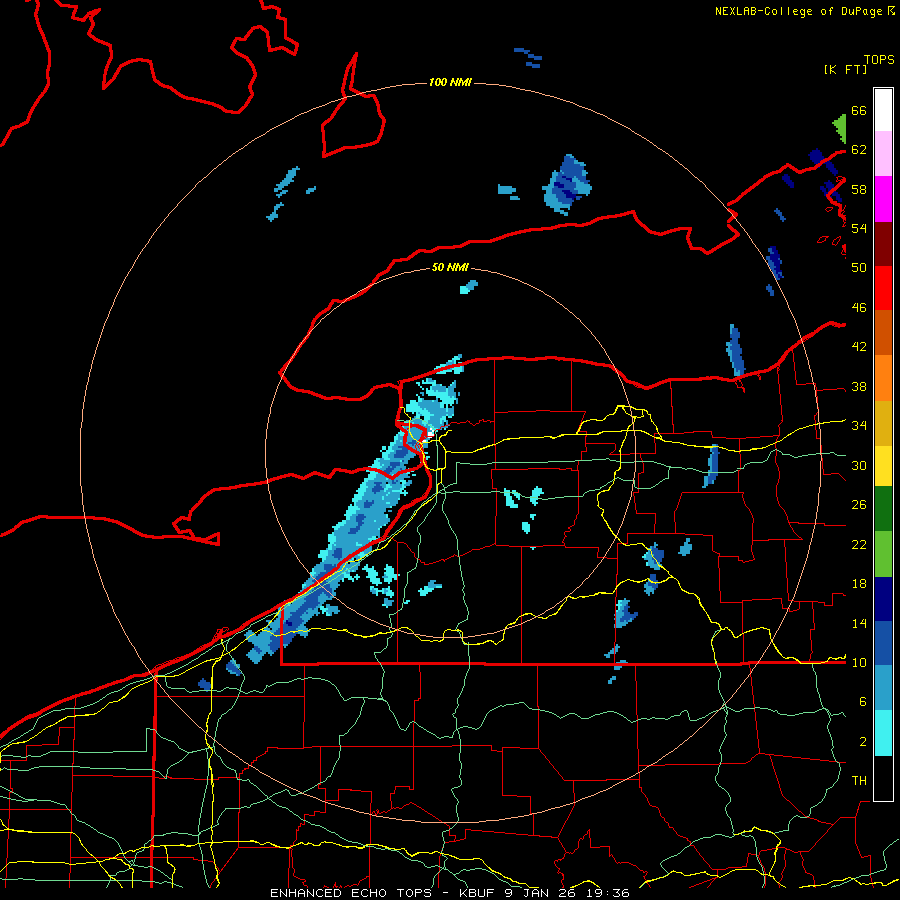Click the white swatch on the tops legend

tap(883, 110)
